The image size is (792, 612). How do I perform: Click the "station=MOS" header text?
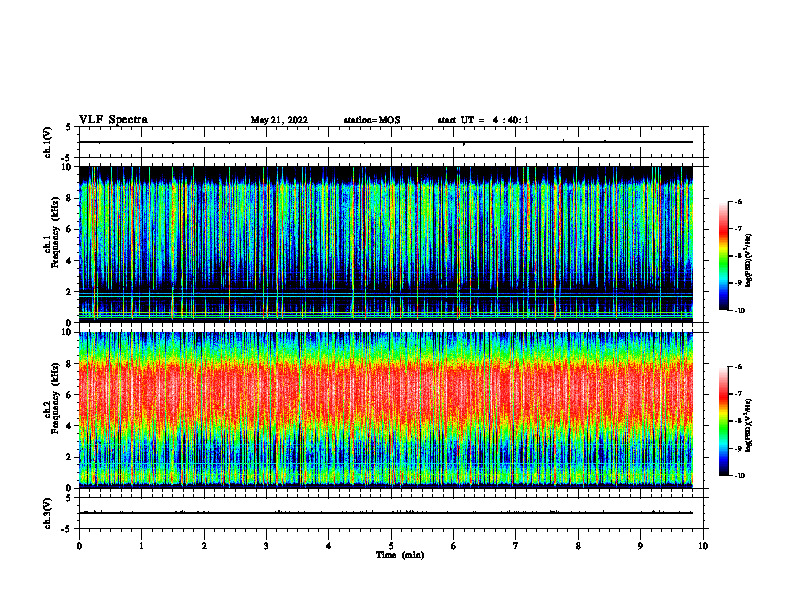click(372, 120)
